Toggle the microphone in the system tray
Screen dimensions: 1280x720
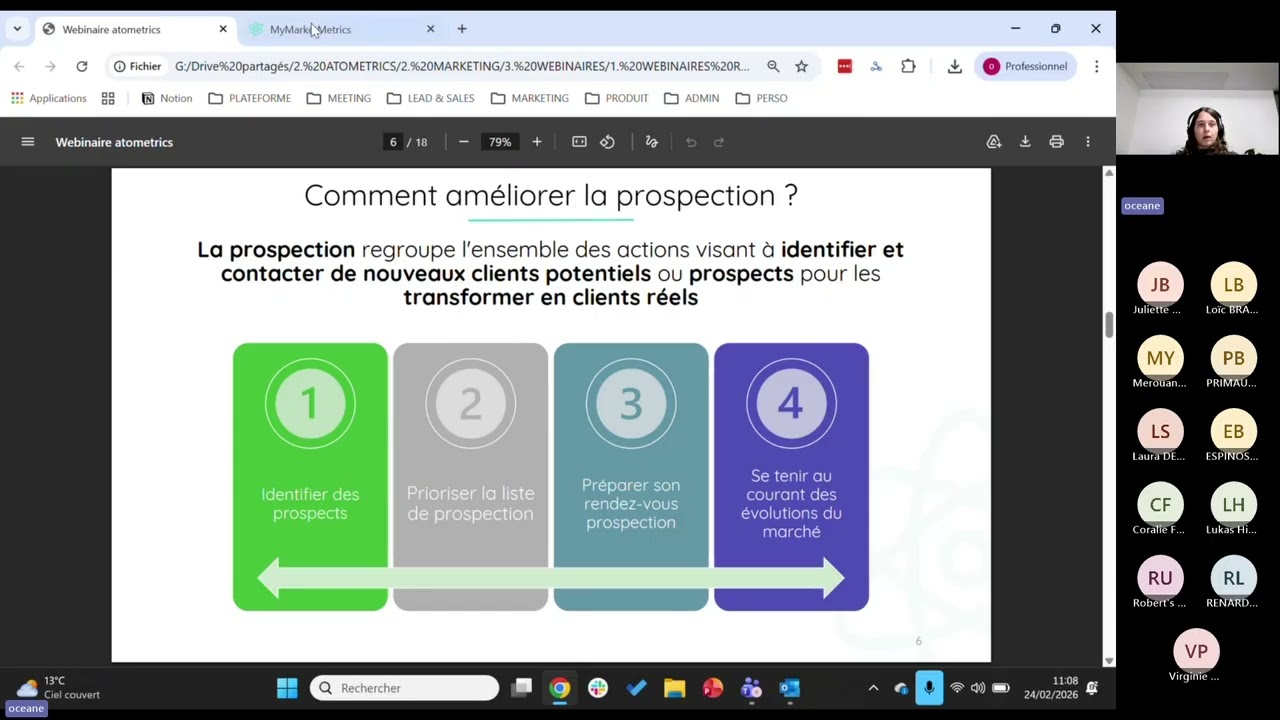(x=929, y=688)
